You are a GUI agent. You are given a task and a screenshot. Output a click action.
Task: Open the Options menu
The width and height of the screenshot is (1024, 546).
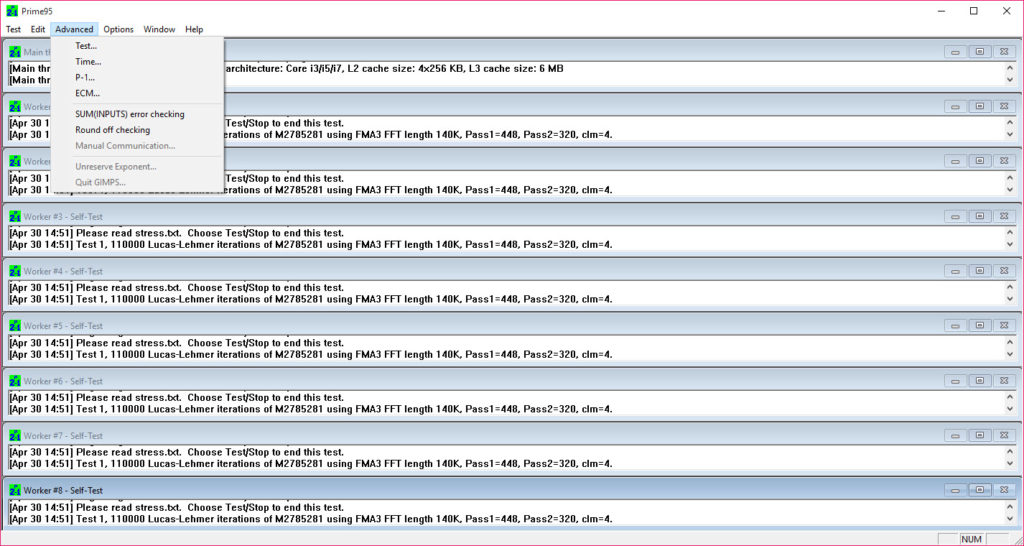click(x=118, y=29)
